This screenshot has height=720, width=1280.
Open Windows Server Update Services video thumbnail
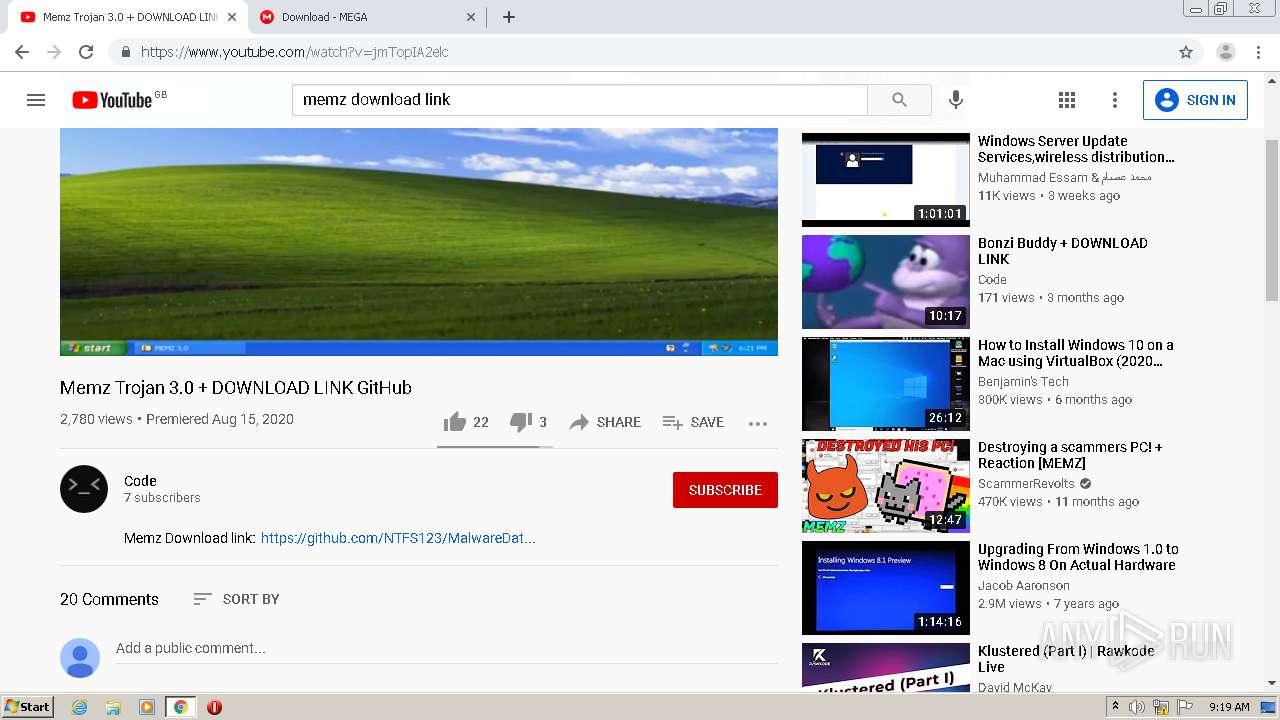pyautogui.click(x=886, y=179)
